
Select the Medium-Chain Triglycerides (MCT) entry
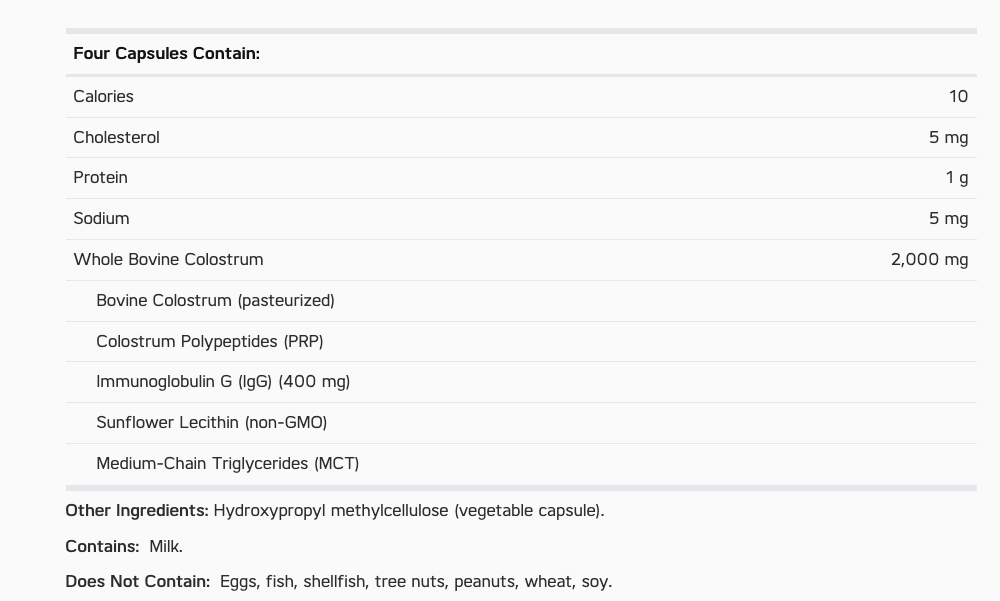[x=228, y=463]
